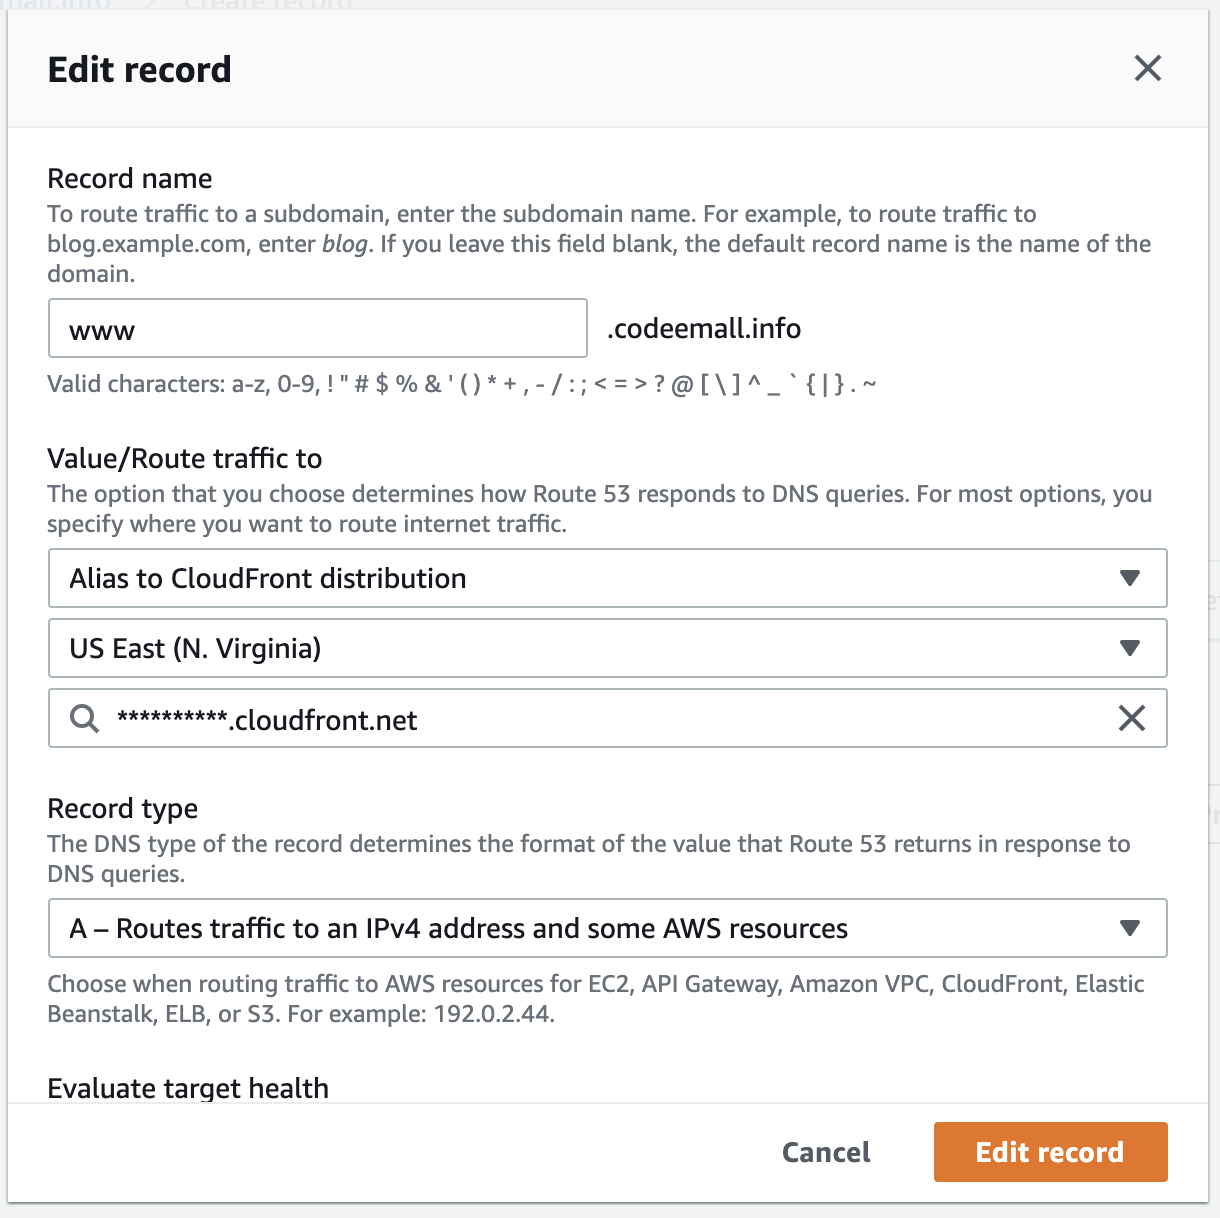Click into the cloudfront.net search box
The width and height of the screenshot is (1220, 1218).
pos(608,718)
